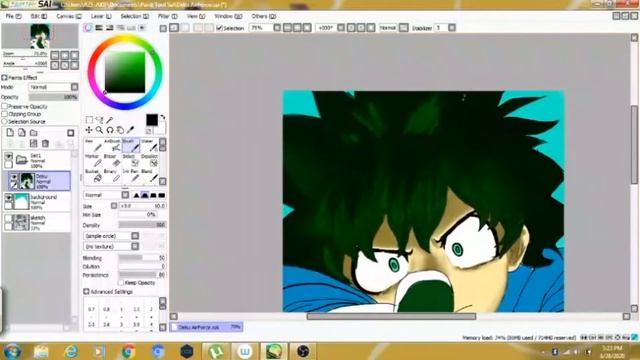Hide the Set1 layer group
This screenshot has width=640, height=360.
point(8,156)
